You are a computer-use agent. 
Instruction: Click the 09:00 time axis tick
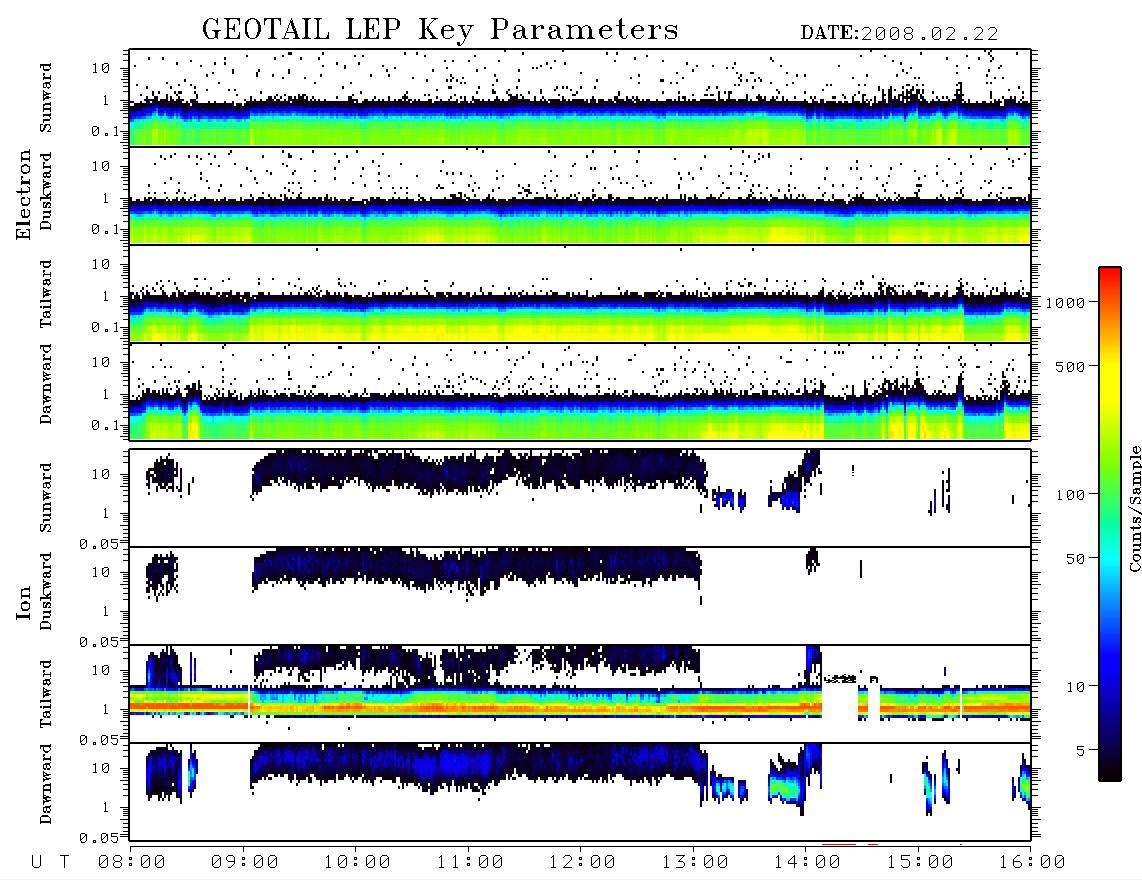(245, 863)
